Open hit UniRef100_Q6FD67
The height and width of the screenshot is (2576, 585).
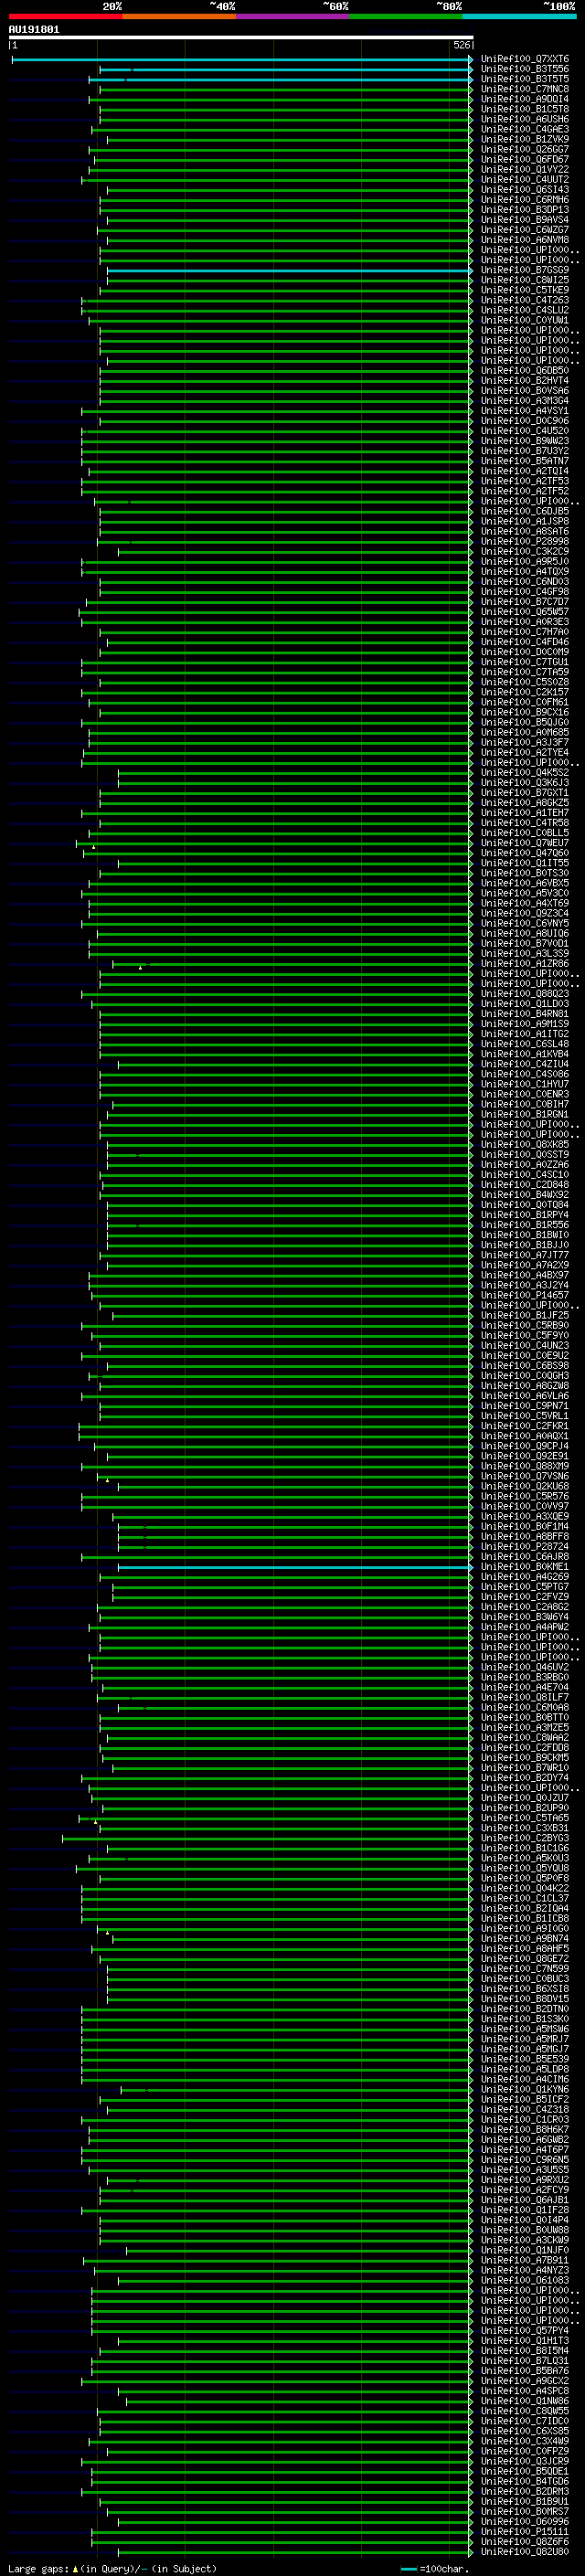tap(525, 159)
